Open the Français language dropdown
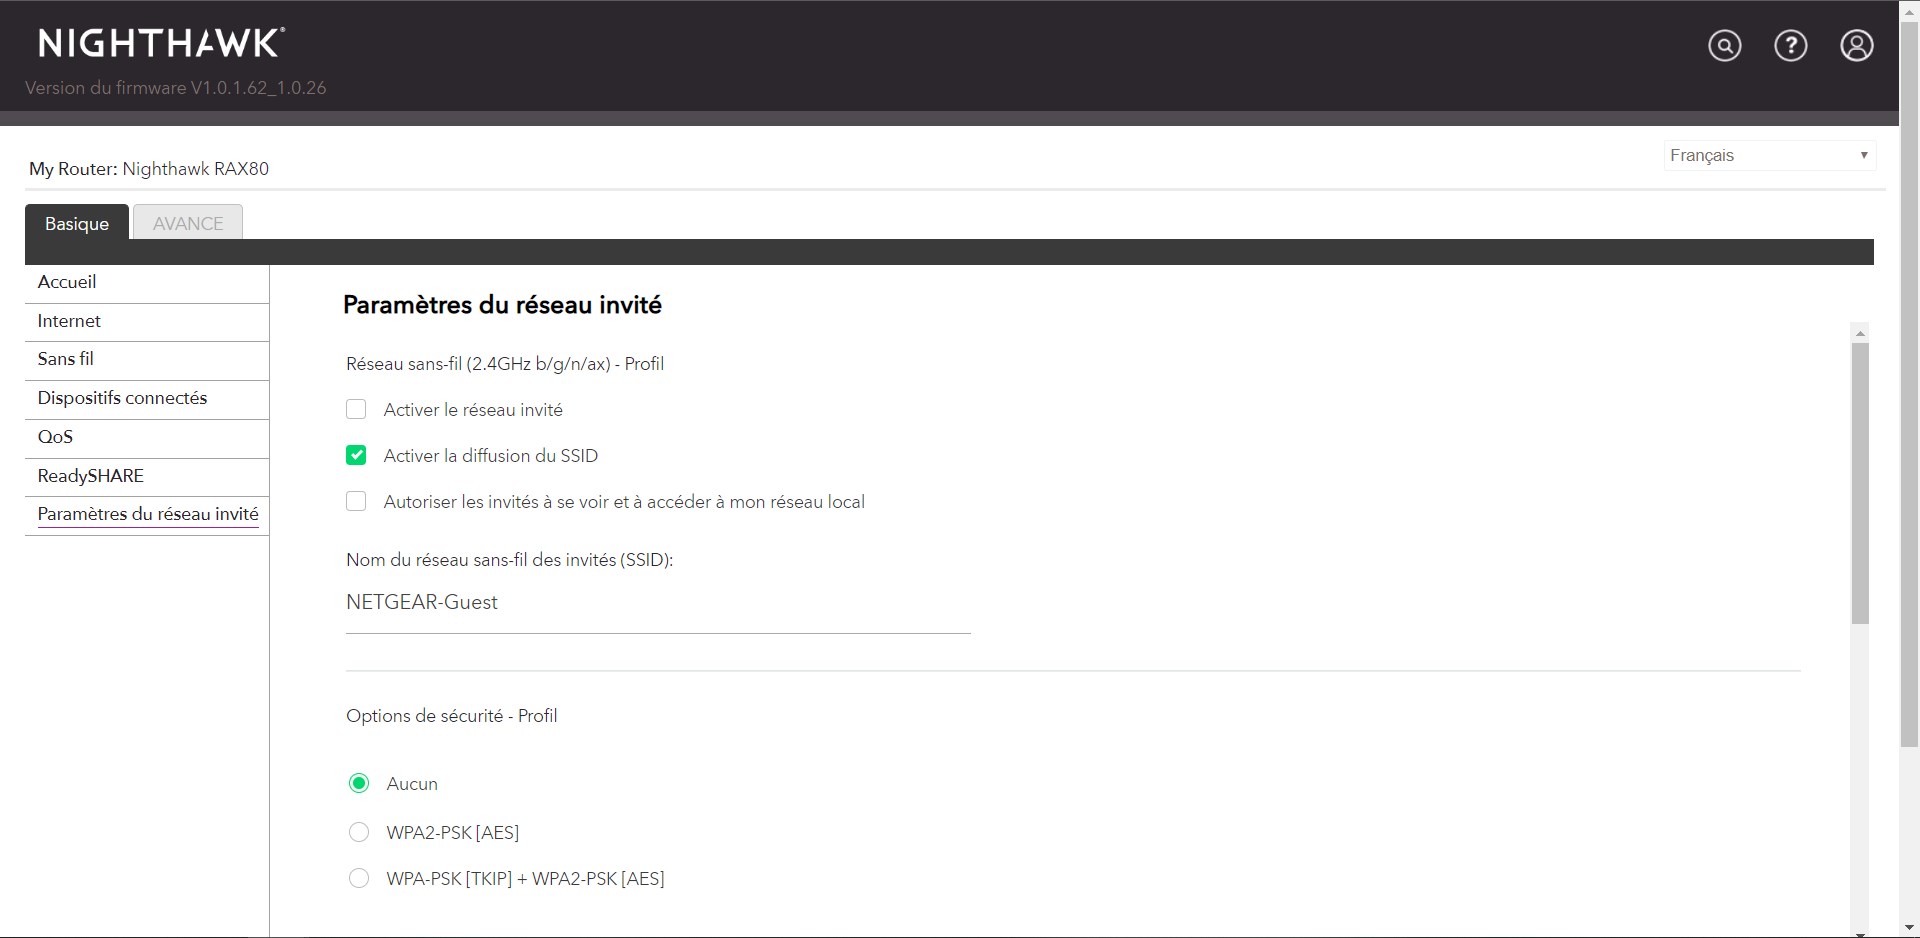The width and height of the screenshot is (1920, 938). tap(1769, 155)
